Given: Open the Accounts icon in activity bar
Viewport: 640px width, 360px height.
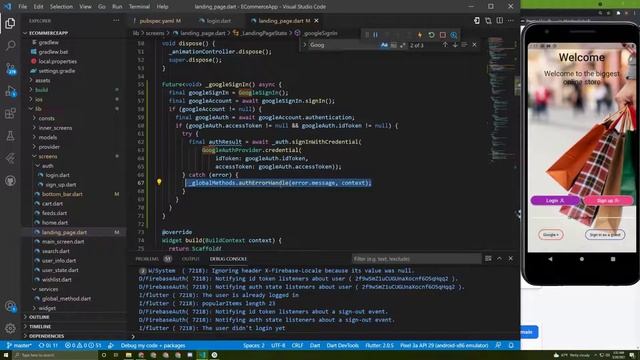Looking at the screenshot, I should point(10,307).
